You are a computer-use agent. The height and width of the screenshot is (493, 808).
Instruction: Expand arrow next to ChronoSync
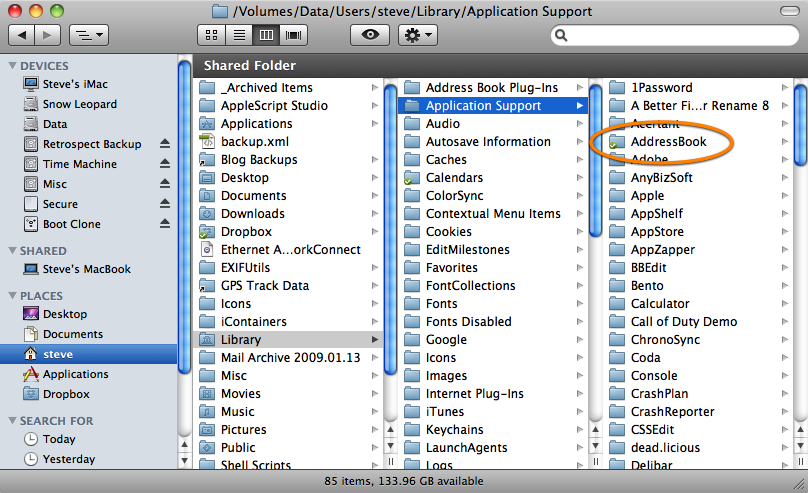785,339
